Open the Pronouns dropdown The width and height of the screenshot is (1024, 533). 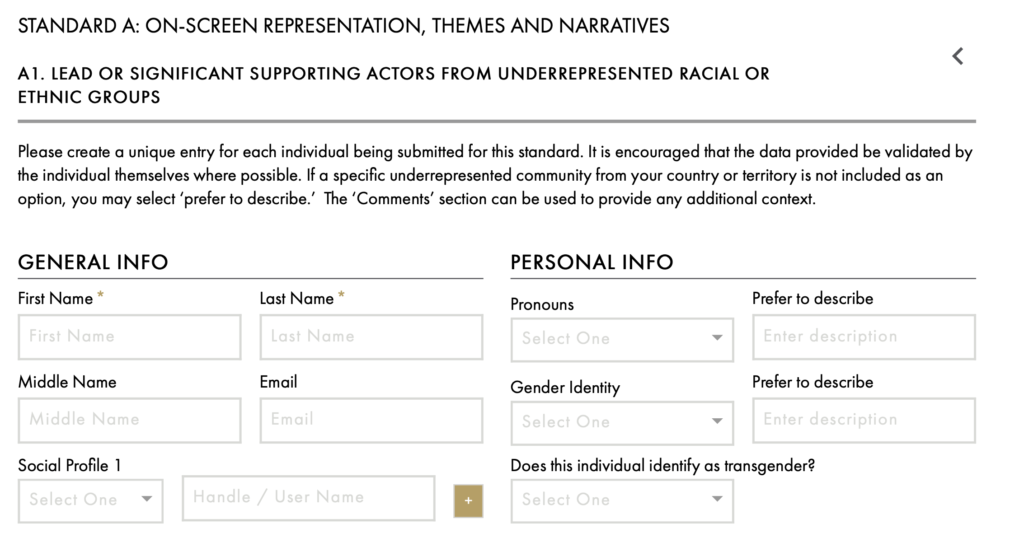click(622, 340)
